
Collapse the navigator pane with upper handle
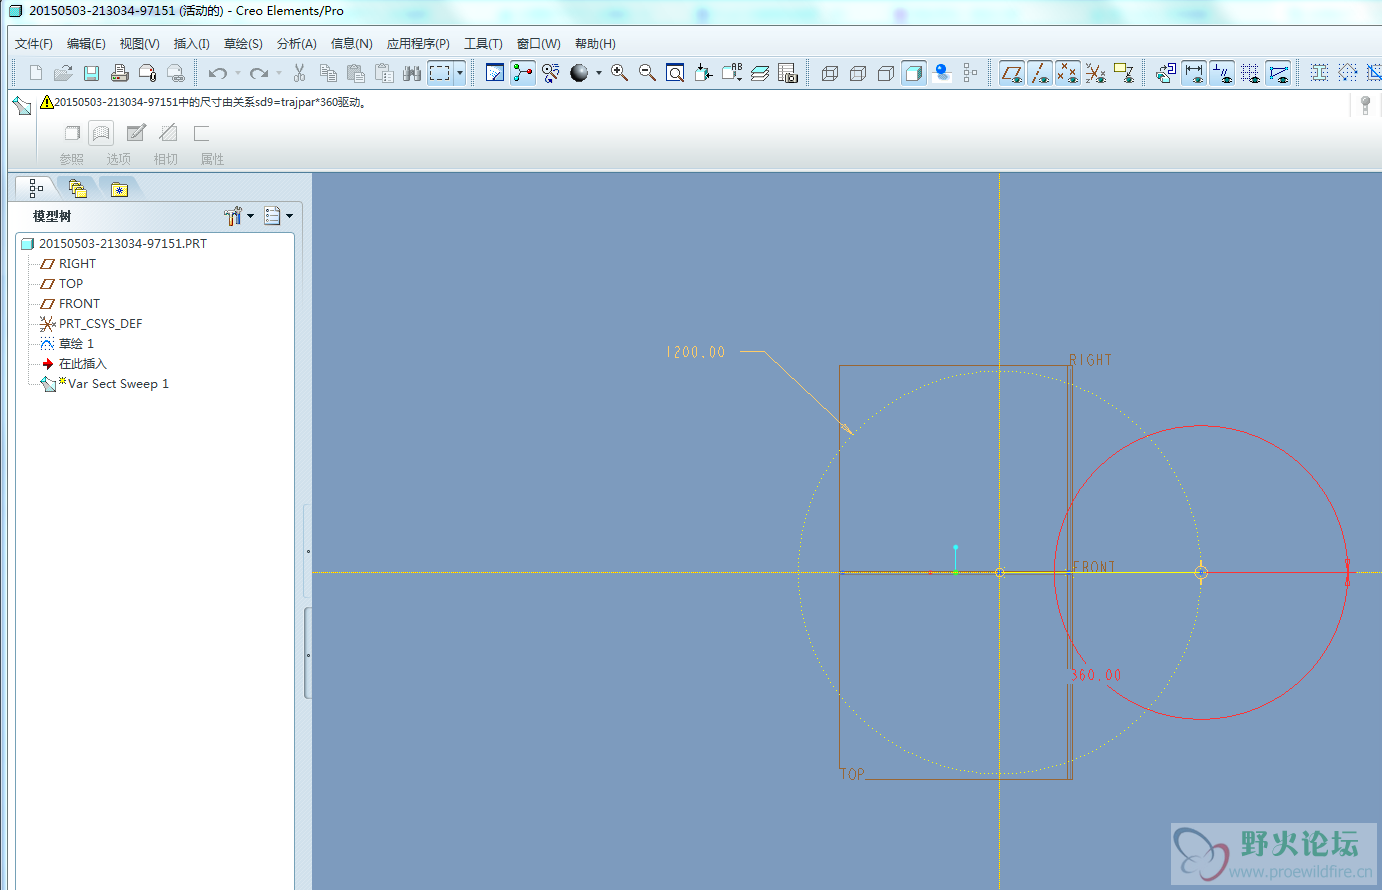pos(308,551)
